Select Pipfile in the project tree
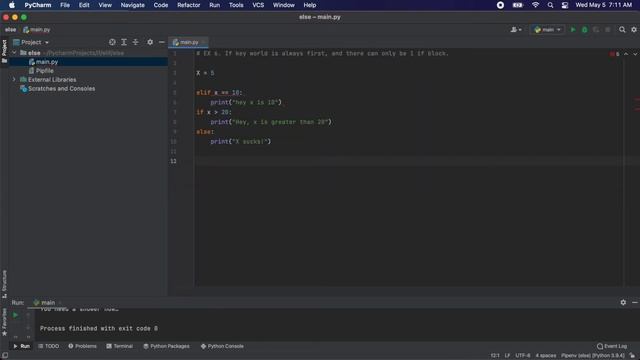Viewport: 640px width, 360px height. click(x=44, y=71)
